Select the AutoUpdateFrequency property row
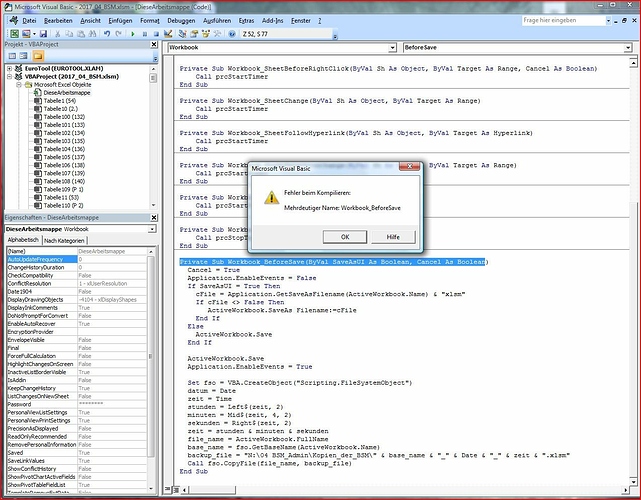The height and width of the screenshot is (500, 641). click(77, 259)
